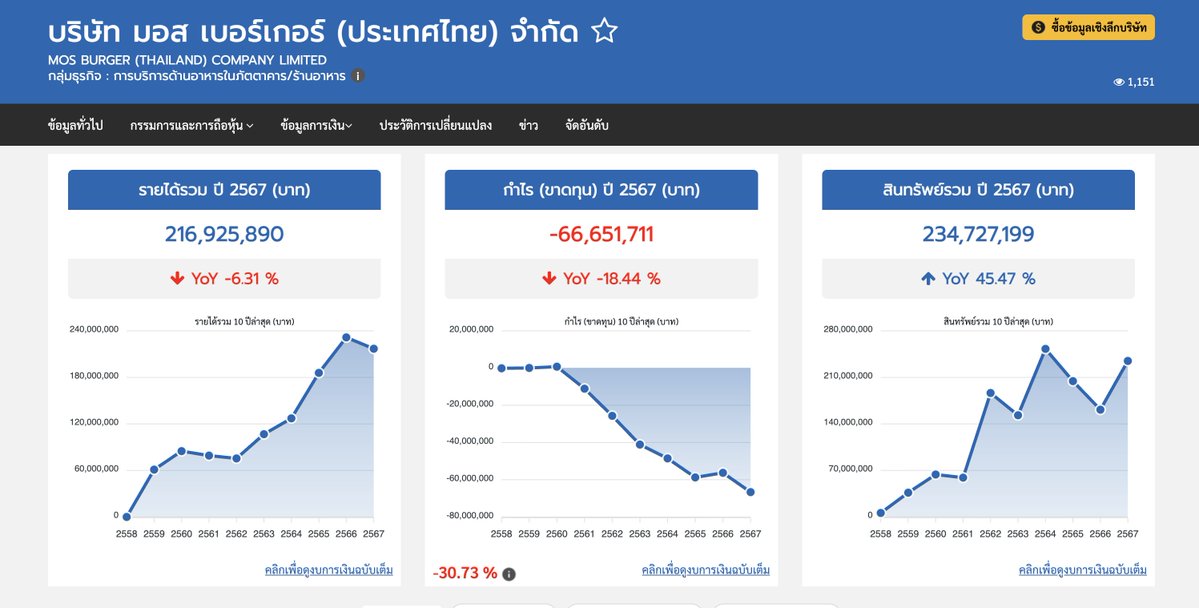Image resolution: width=1199 pixels, height=608 pixels.
Task: Click the eye view count icon
Action: coord(1119,82)
